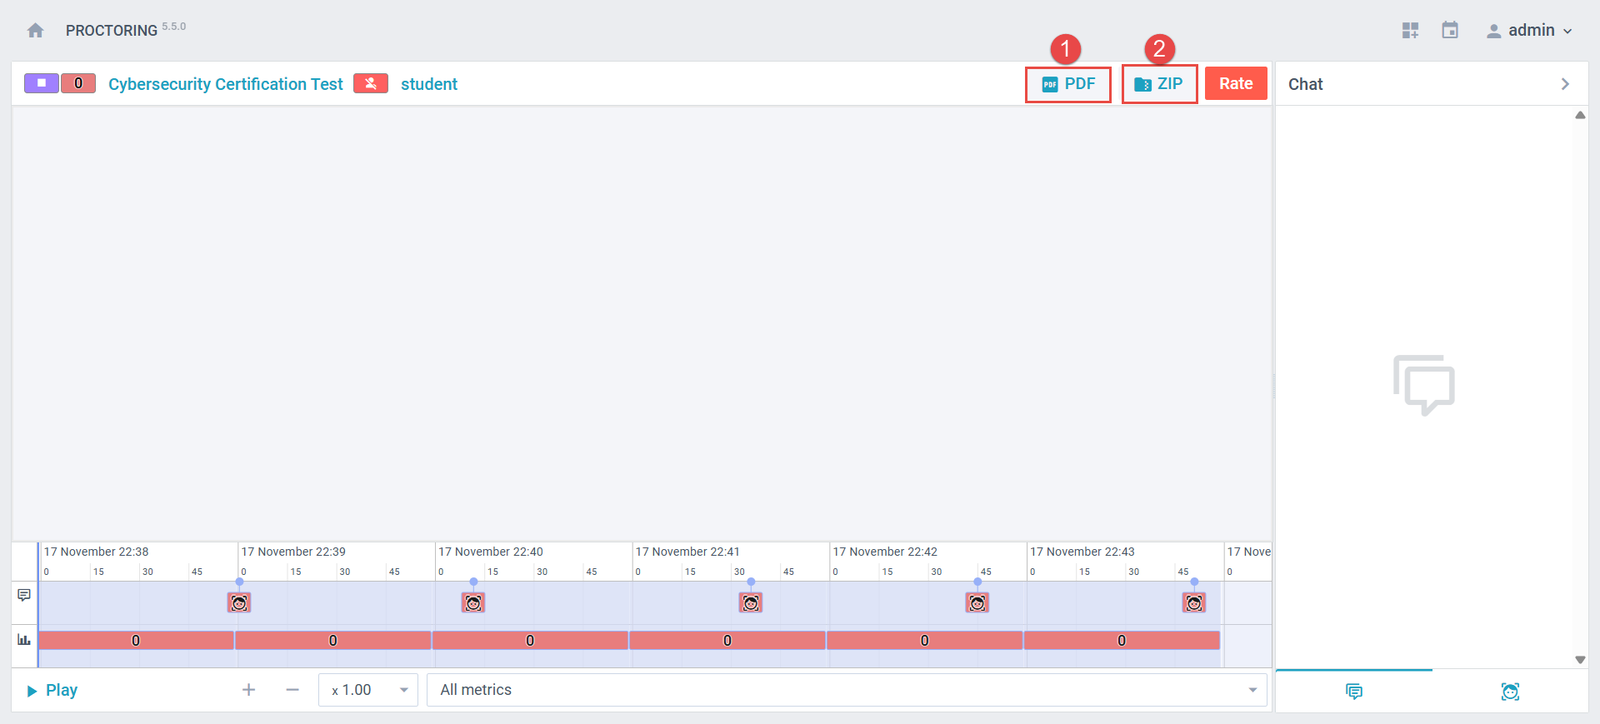The height and width of the screenshot is (724, 1600).
Task: Zoom in timeline with plus icon
Action: pos(249,690)
